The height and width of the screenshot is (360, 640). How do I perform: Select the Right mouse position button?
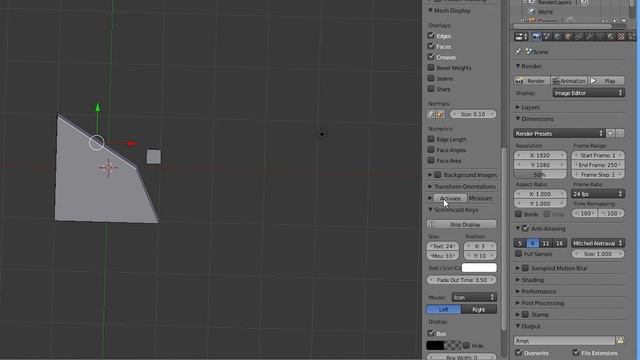479,309
